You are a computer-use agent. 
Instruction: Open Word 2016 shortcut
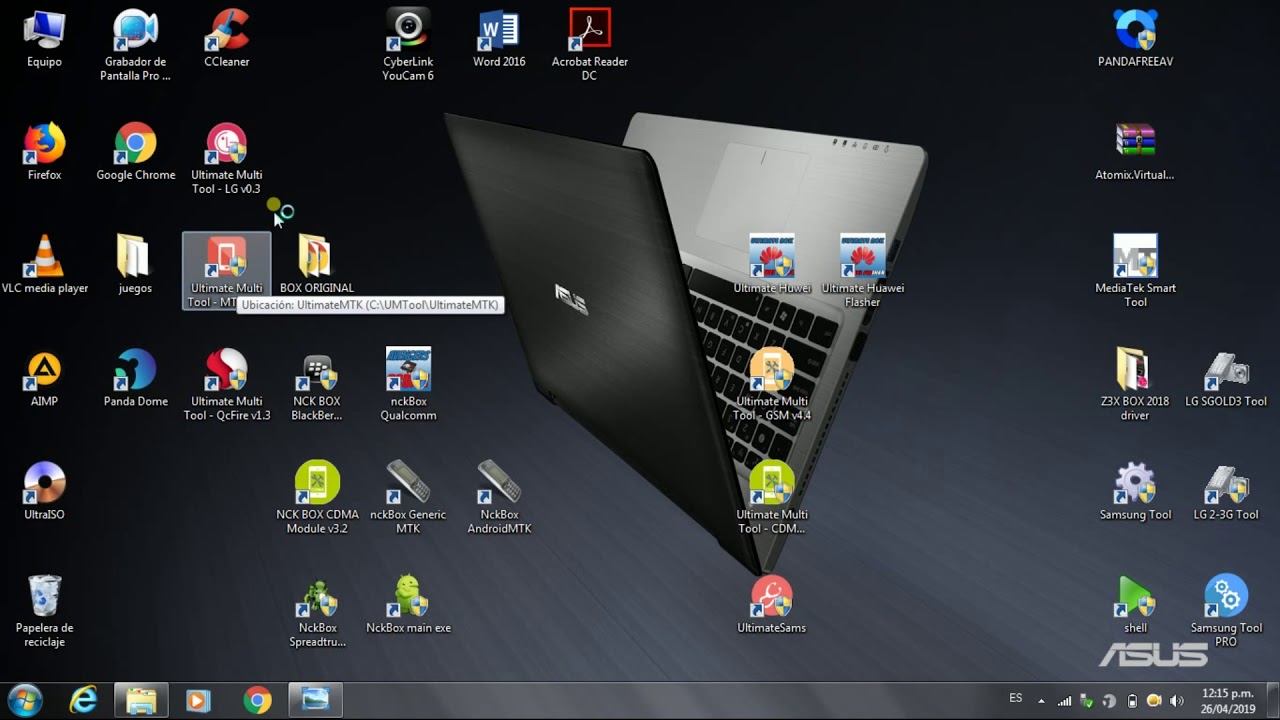point(499,38)
